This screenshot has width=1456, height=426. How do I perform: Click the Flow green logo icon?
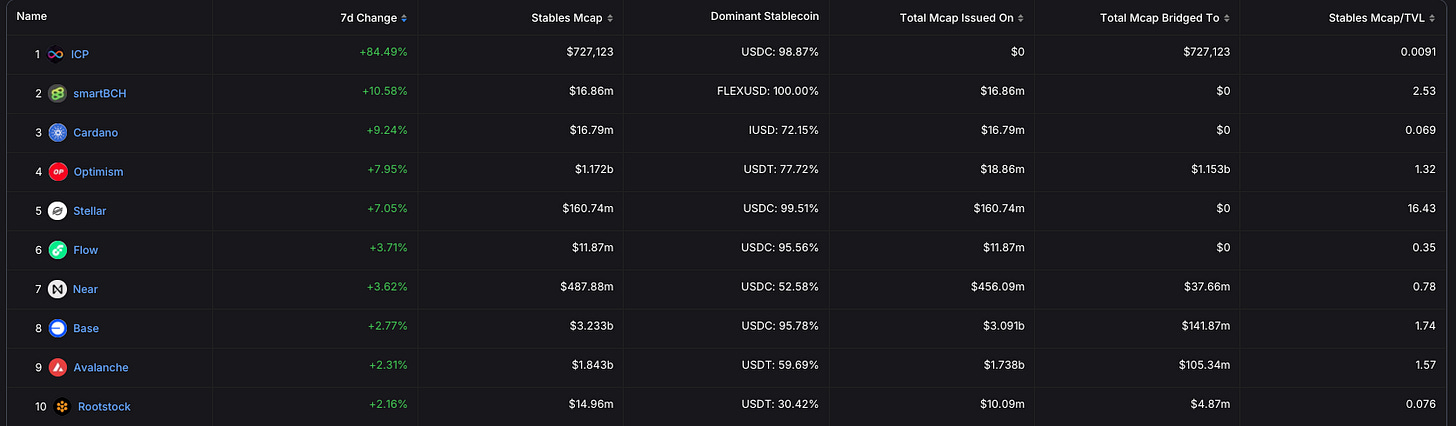click(58, 250)
